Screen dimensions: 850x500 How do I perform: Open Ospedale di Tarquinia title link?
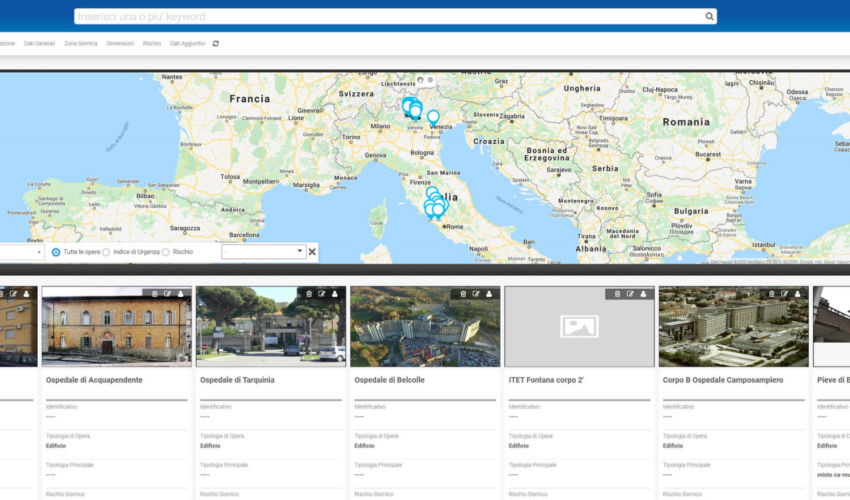(237, 380)
